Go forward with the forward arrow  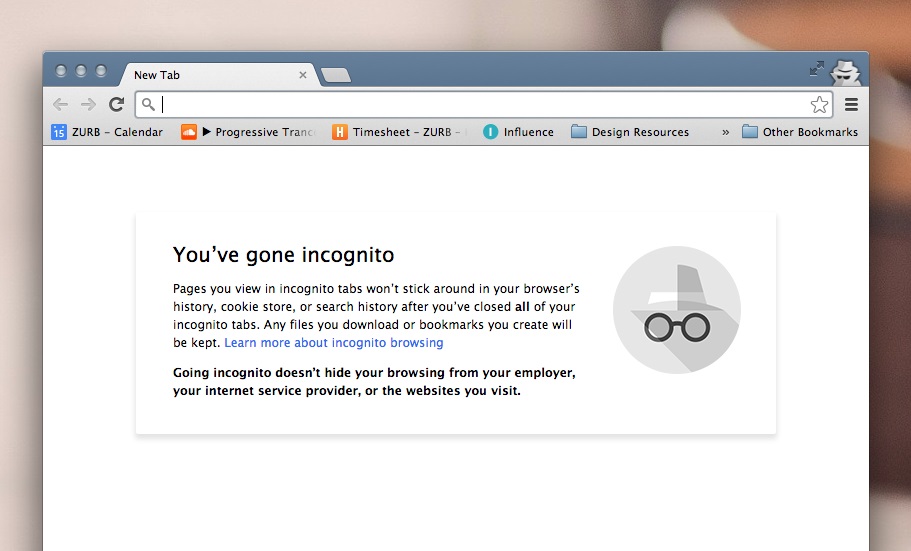tap(88, 105)
